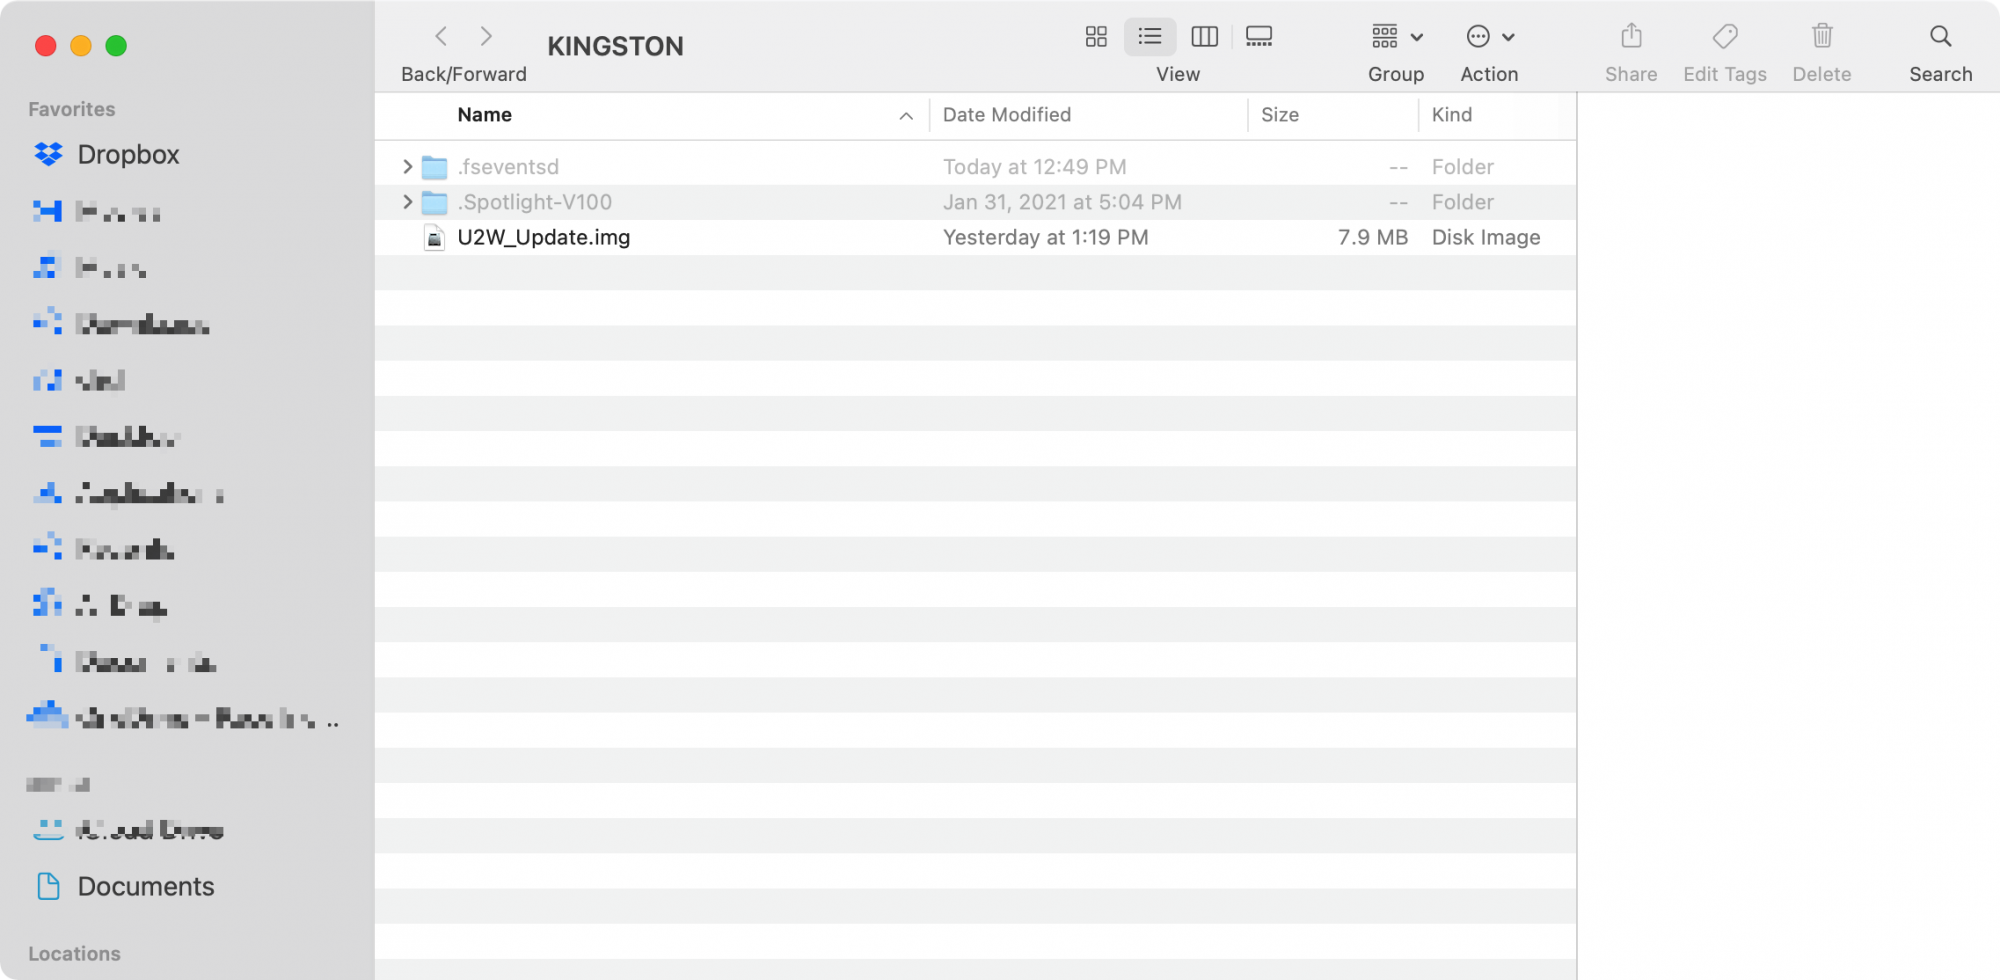Open Dropbox in the sidebar
Screen dimensions: 2000x980
107,155
